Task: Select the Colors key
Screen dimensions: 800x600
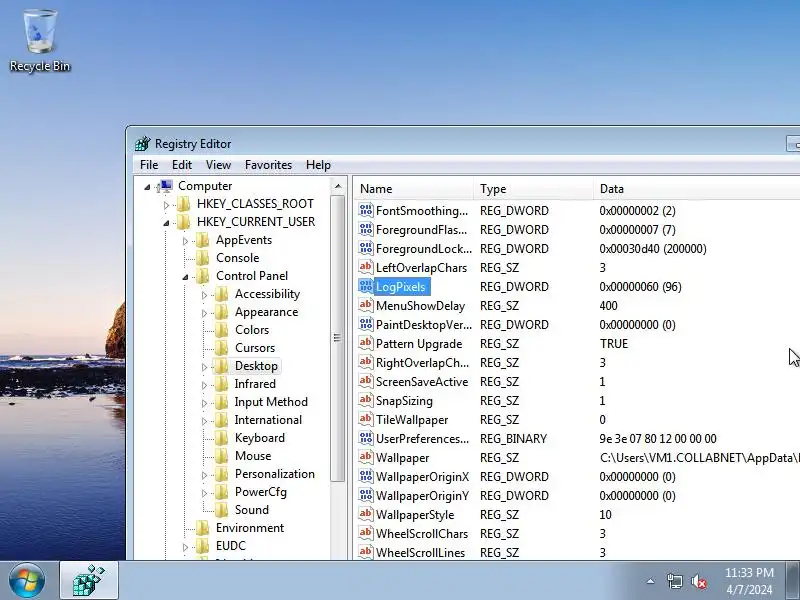Action: [x=252, y=330]
